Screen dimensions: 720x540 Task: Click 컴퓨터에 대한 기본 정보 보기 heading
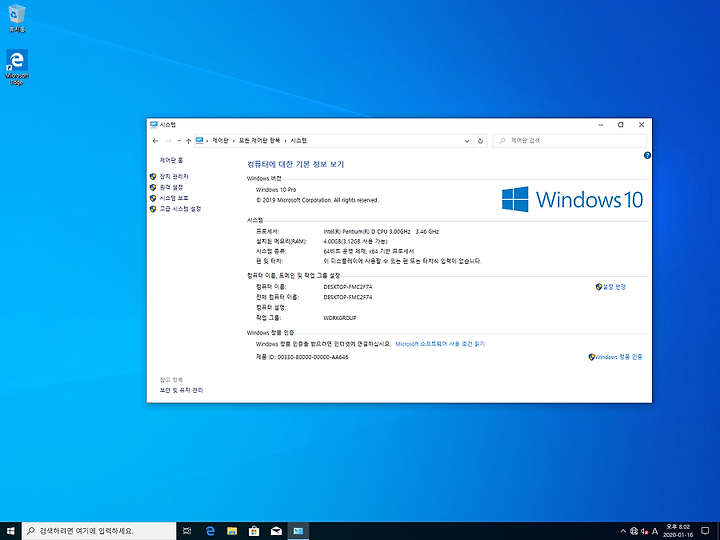(x=295, y=164)
